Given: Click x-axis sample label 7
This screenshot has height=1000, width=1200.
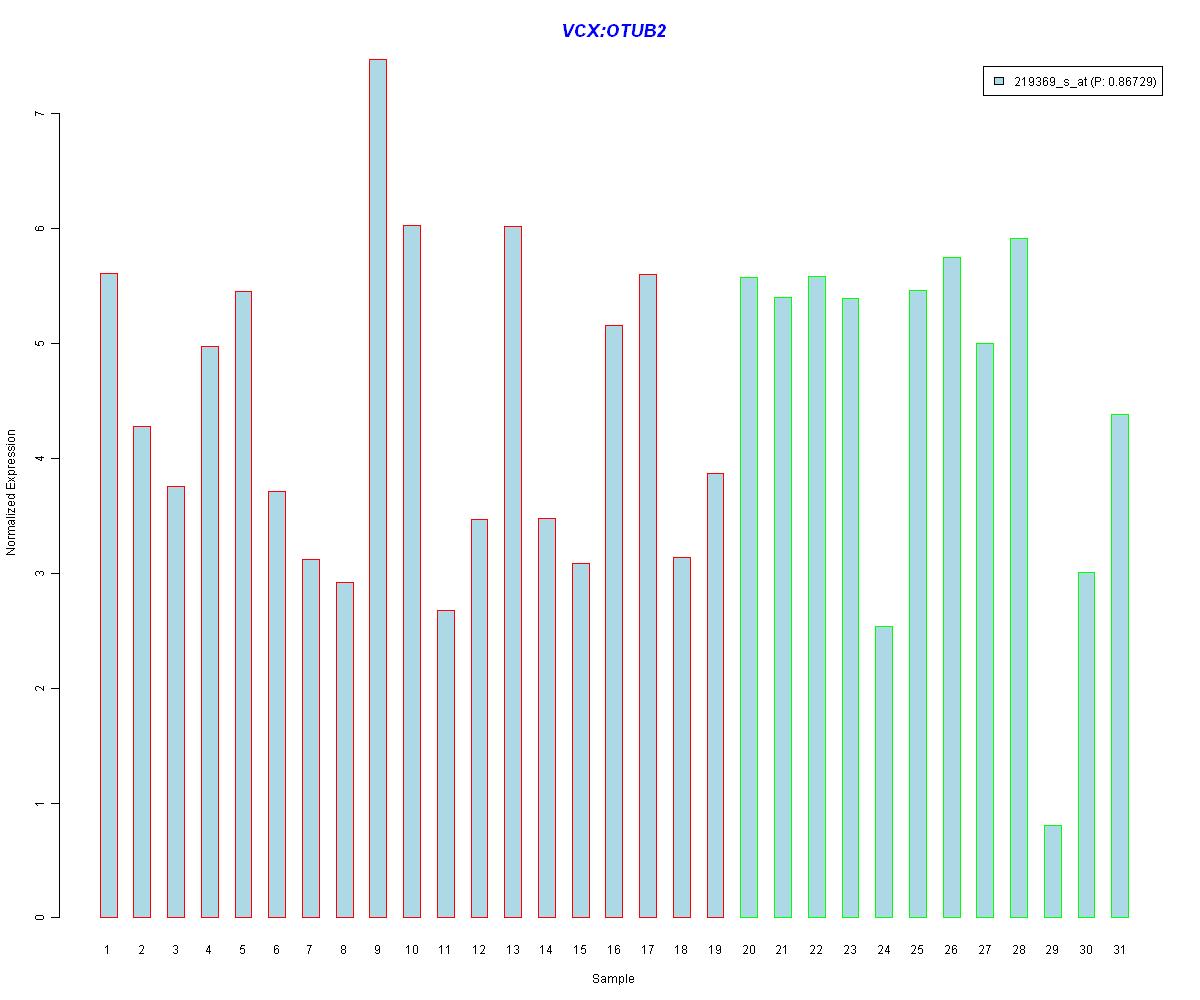Looking at the screenshot, I should tap(311, 950).
